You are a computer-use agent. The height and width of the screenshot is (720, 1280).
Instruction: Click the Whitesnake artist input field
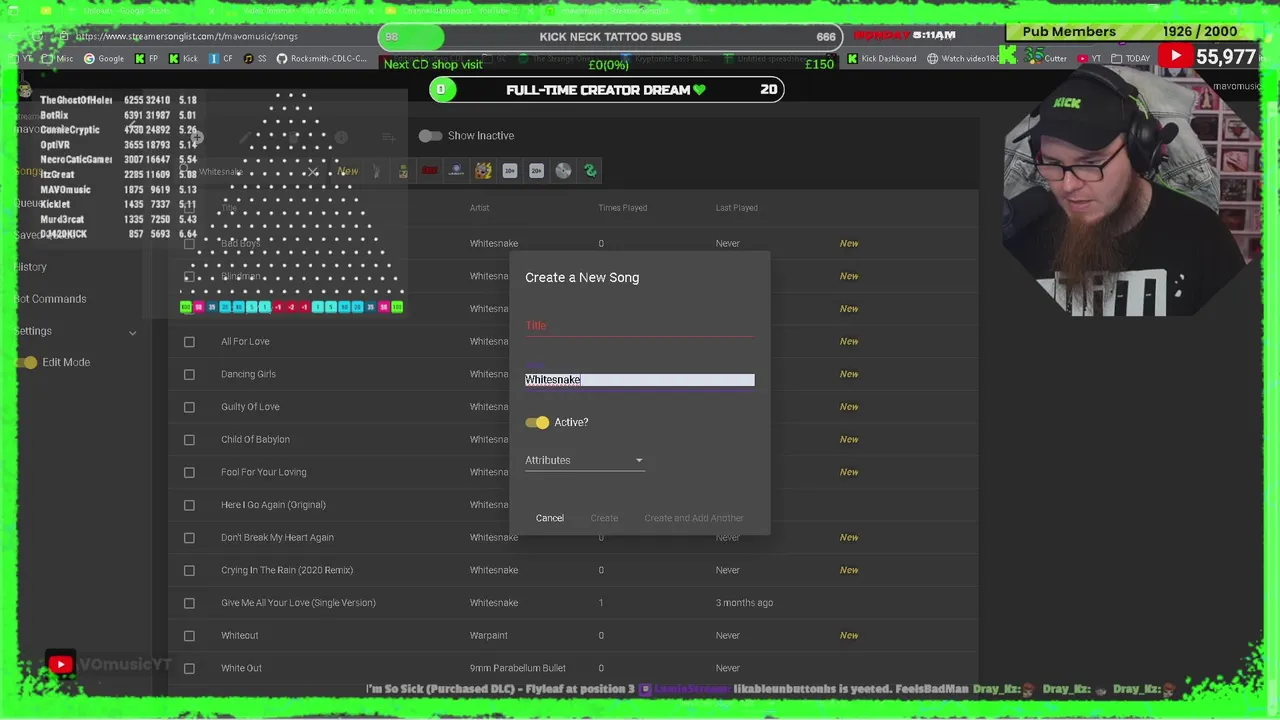[x=640, y=380]
